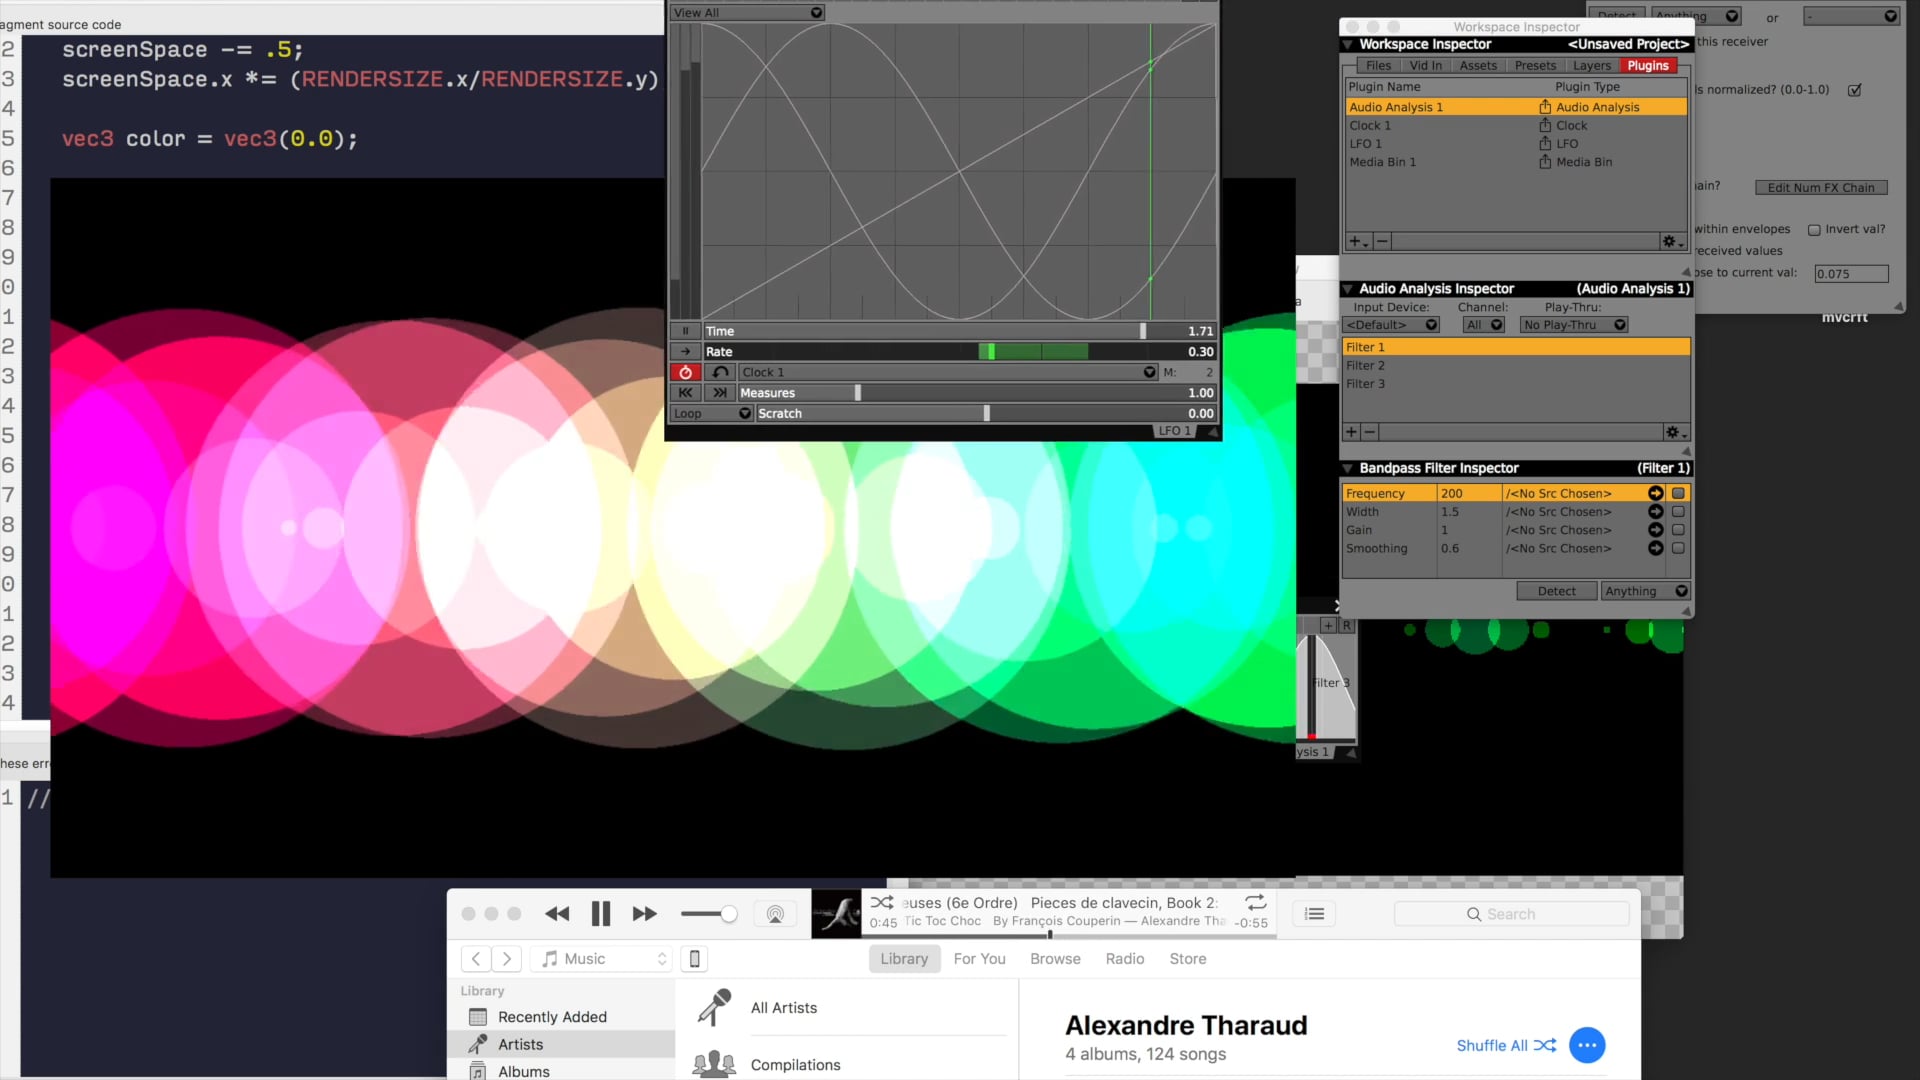
Task: Click the AirPlay icon in iTunes
Action: pyautogui.click(x=774, y=914)
